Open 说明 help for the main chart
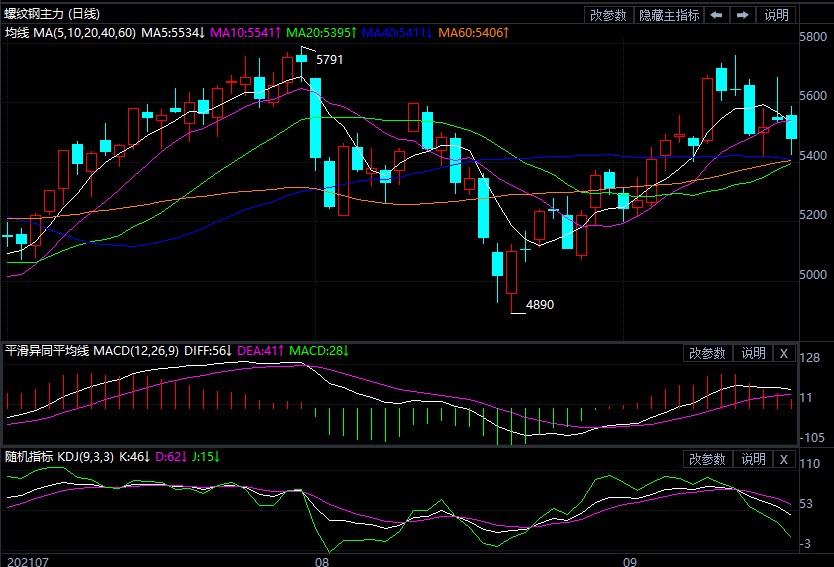This screenshot has width=834, height=567. click(776, 15)
